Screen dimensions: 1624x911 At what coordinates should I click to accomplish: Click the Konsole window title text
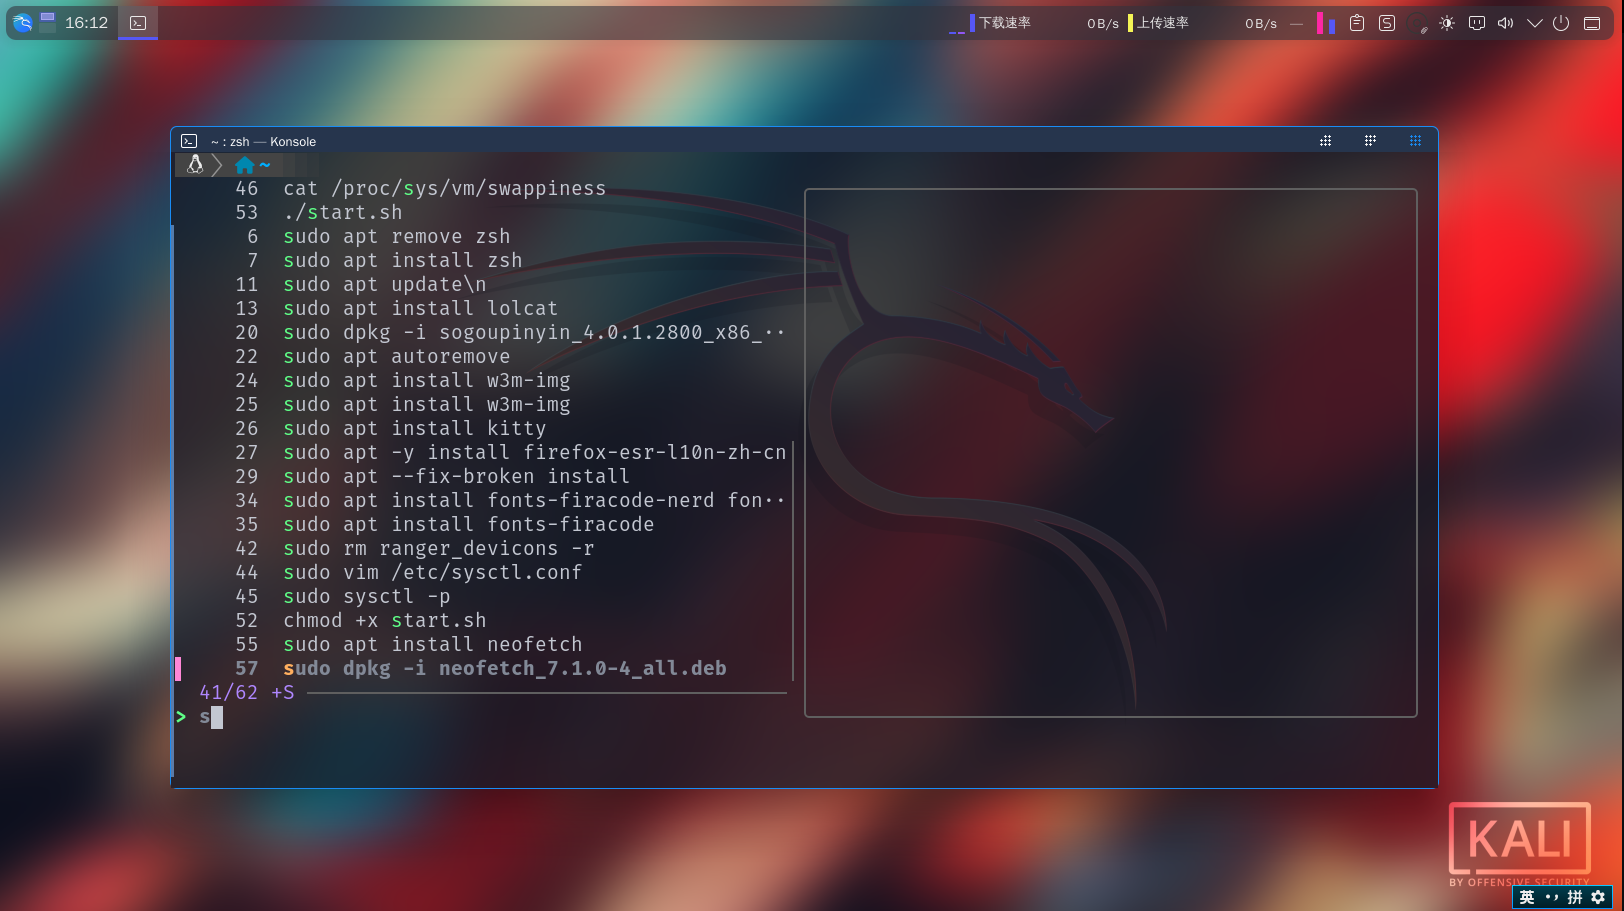(x=262, y=141)
